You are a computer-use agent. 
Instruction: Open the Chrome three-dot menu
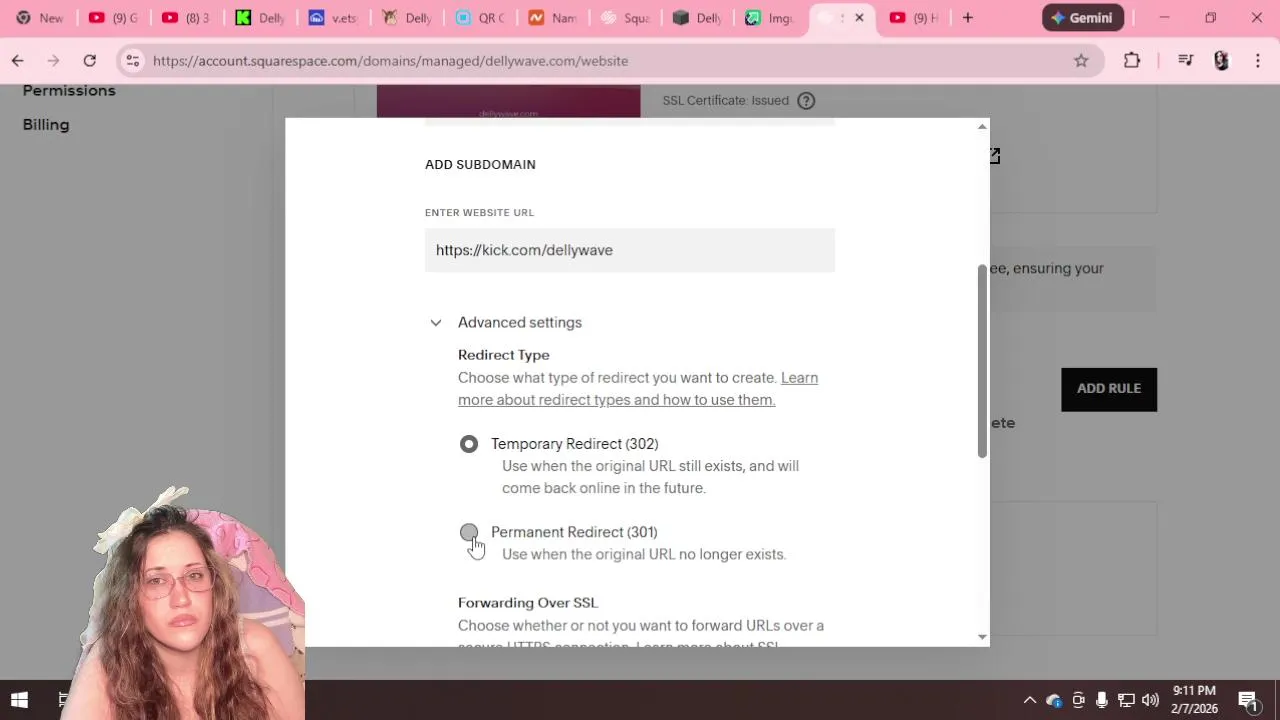(1258, 61)
